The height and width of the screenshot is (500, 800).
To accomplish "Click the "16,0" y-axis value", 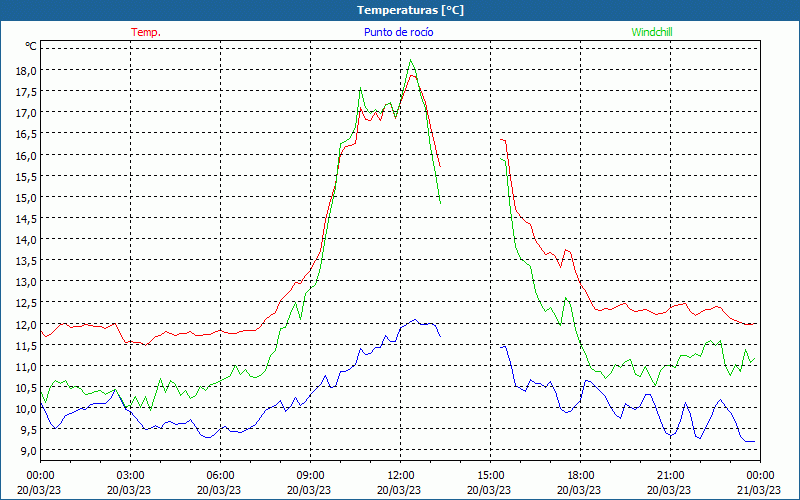I will click(x=26, y=155).
